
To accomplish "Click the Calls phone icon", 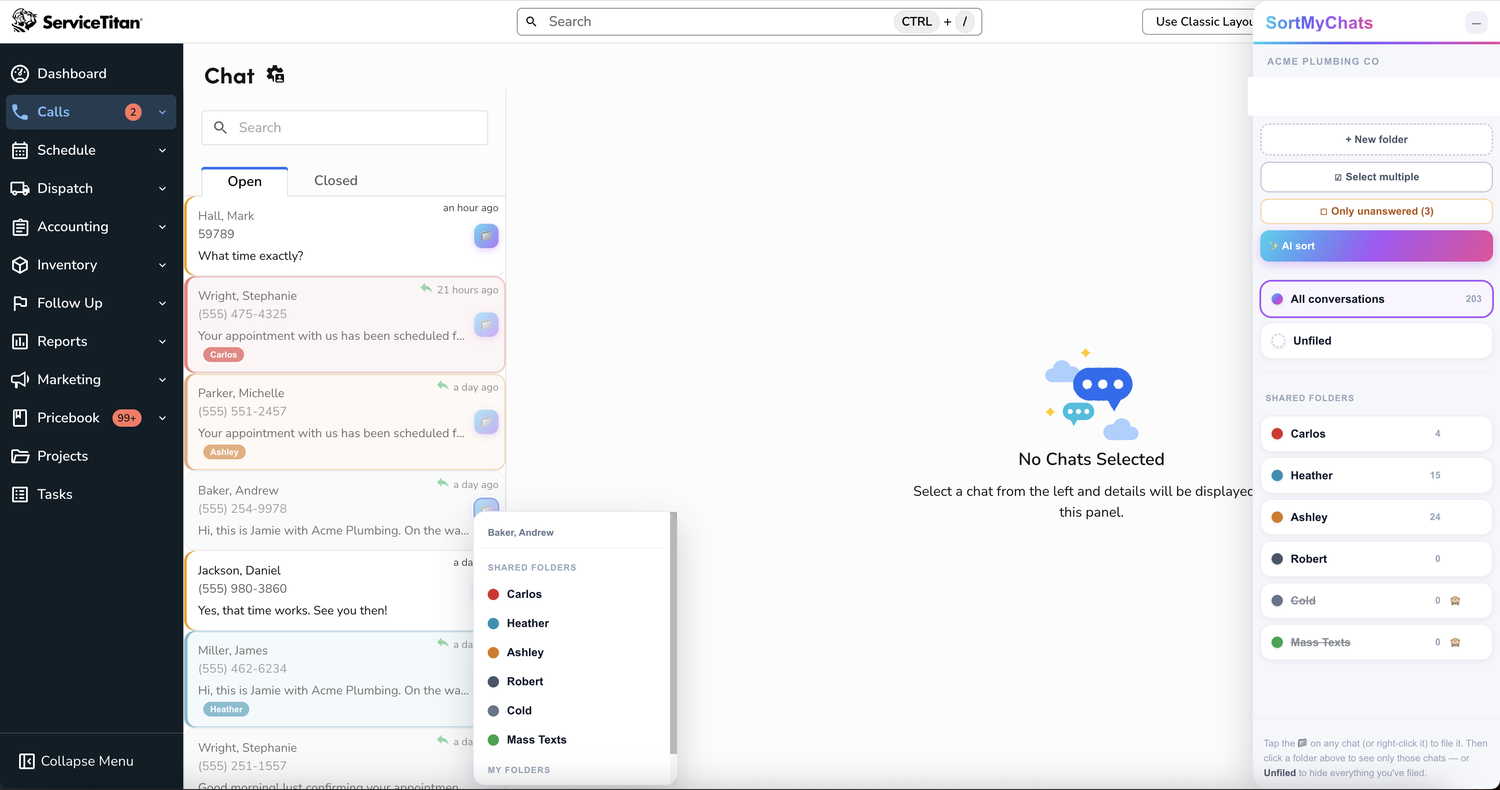I will (x=20, y=112).
